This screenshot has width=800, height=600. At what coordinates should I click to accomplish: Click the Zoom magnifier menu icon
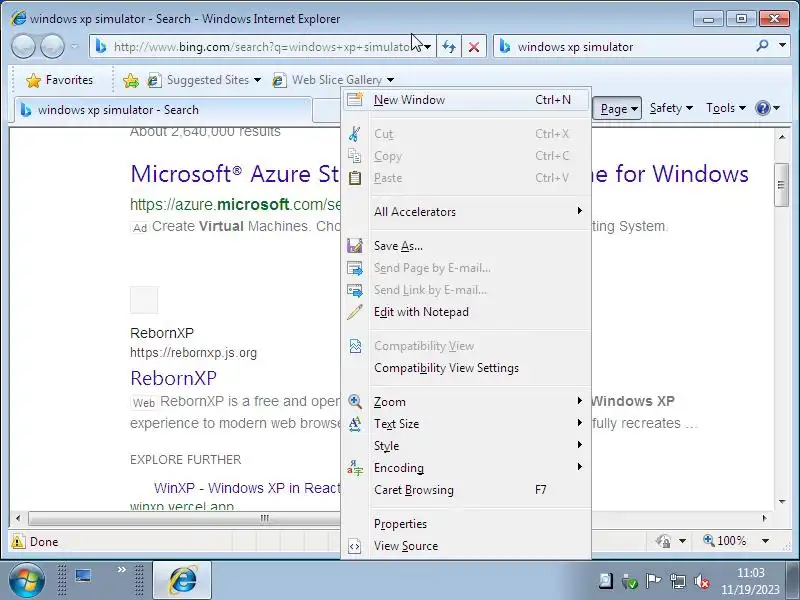tap(355, 402)
